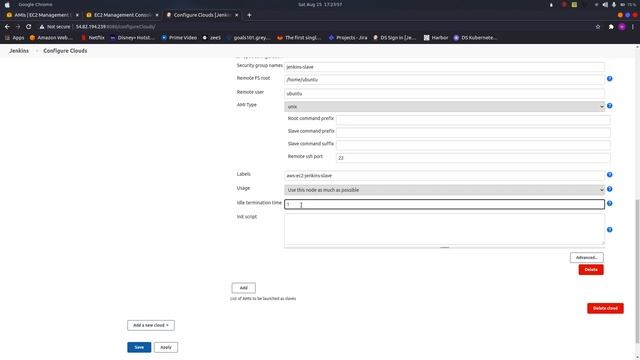Close the AMIs EC2 Management tab

[77, 15]
